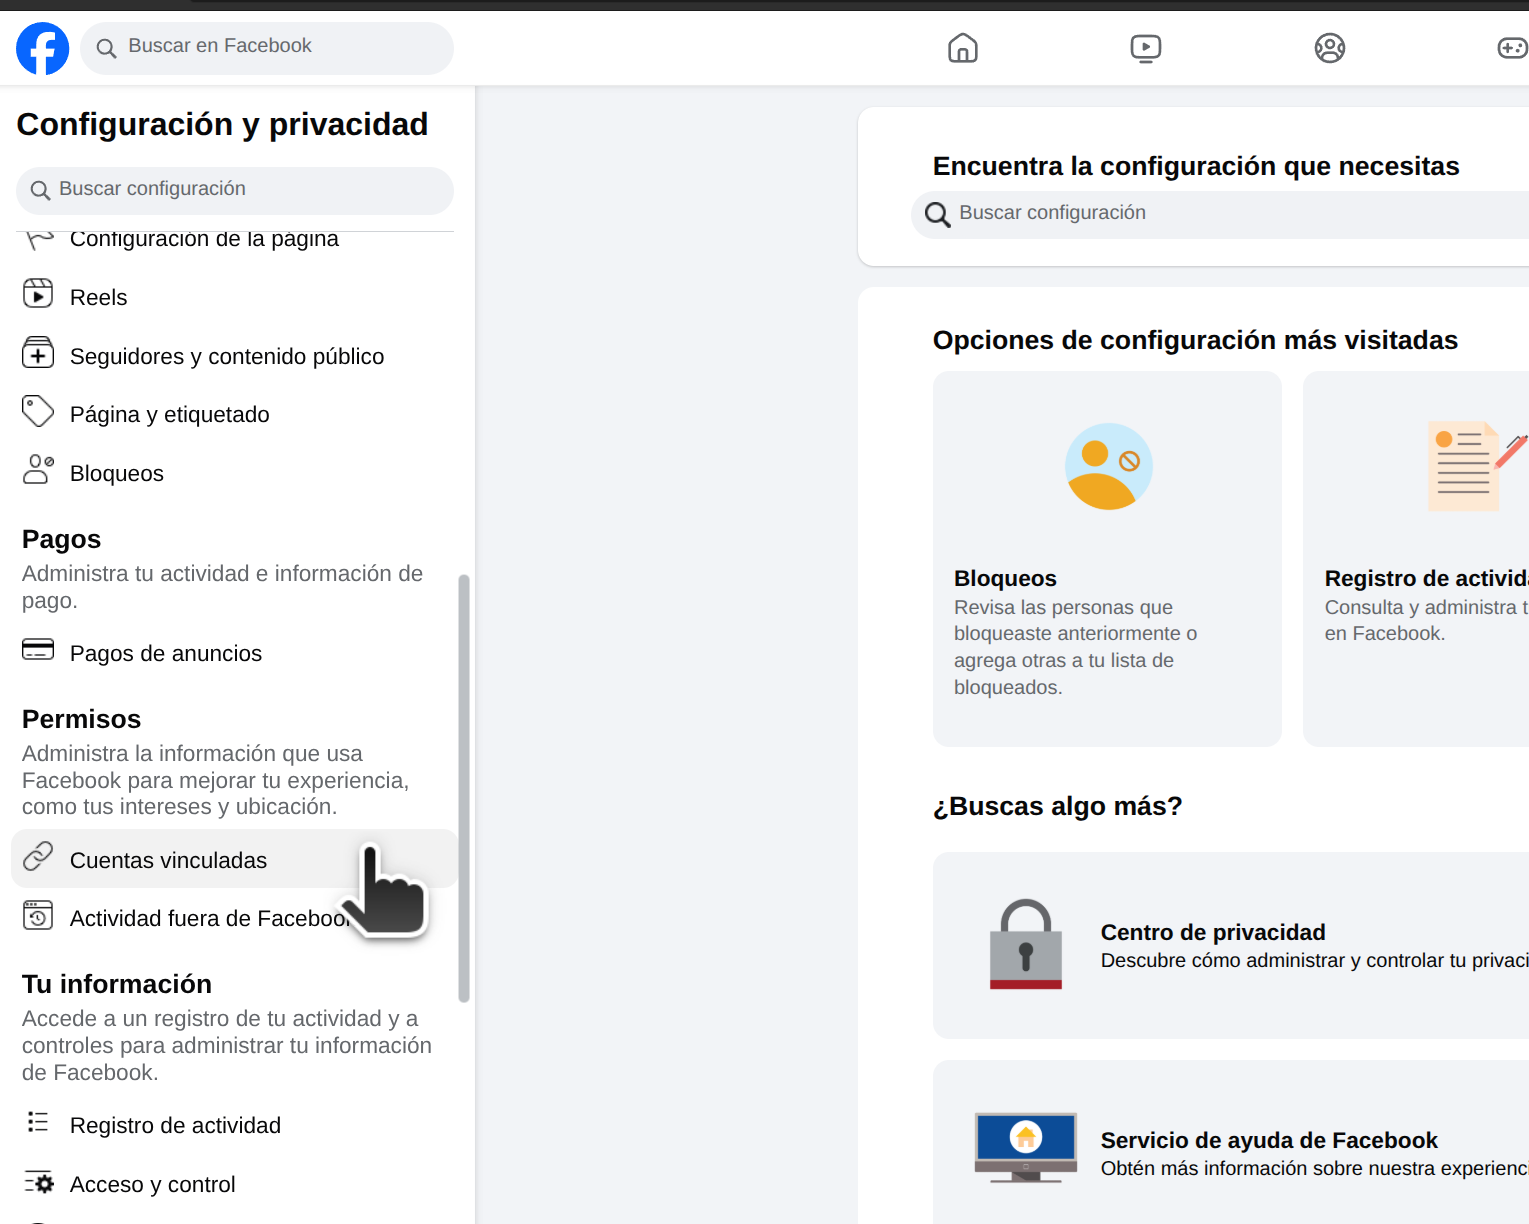Click the Actividad fuera de Facebook icon
This screenshot has width=1529, height=1224.
pos(38,915)
